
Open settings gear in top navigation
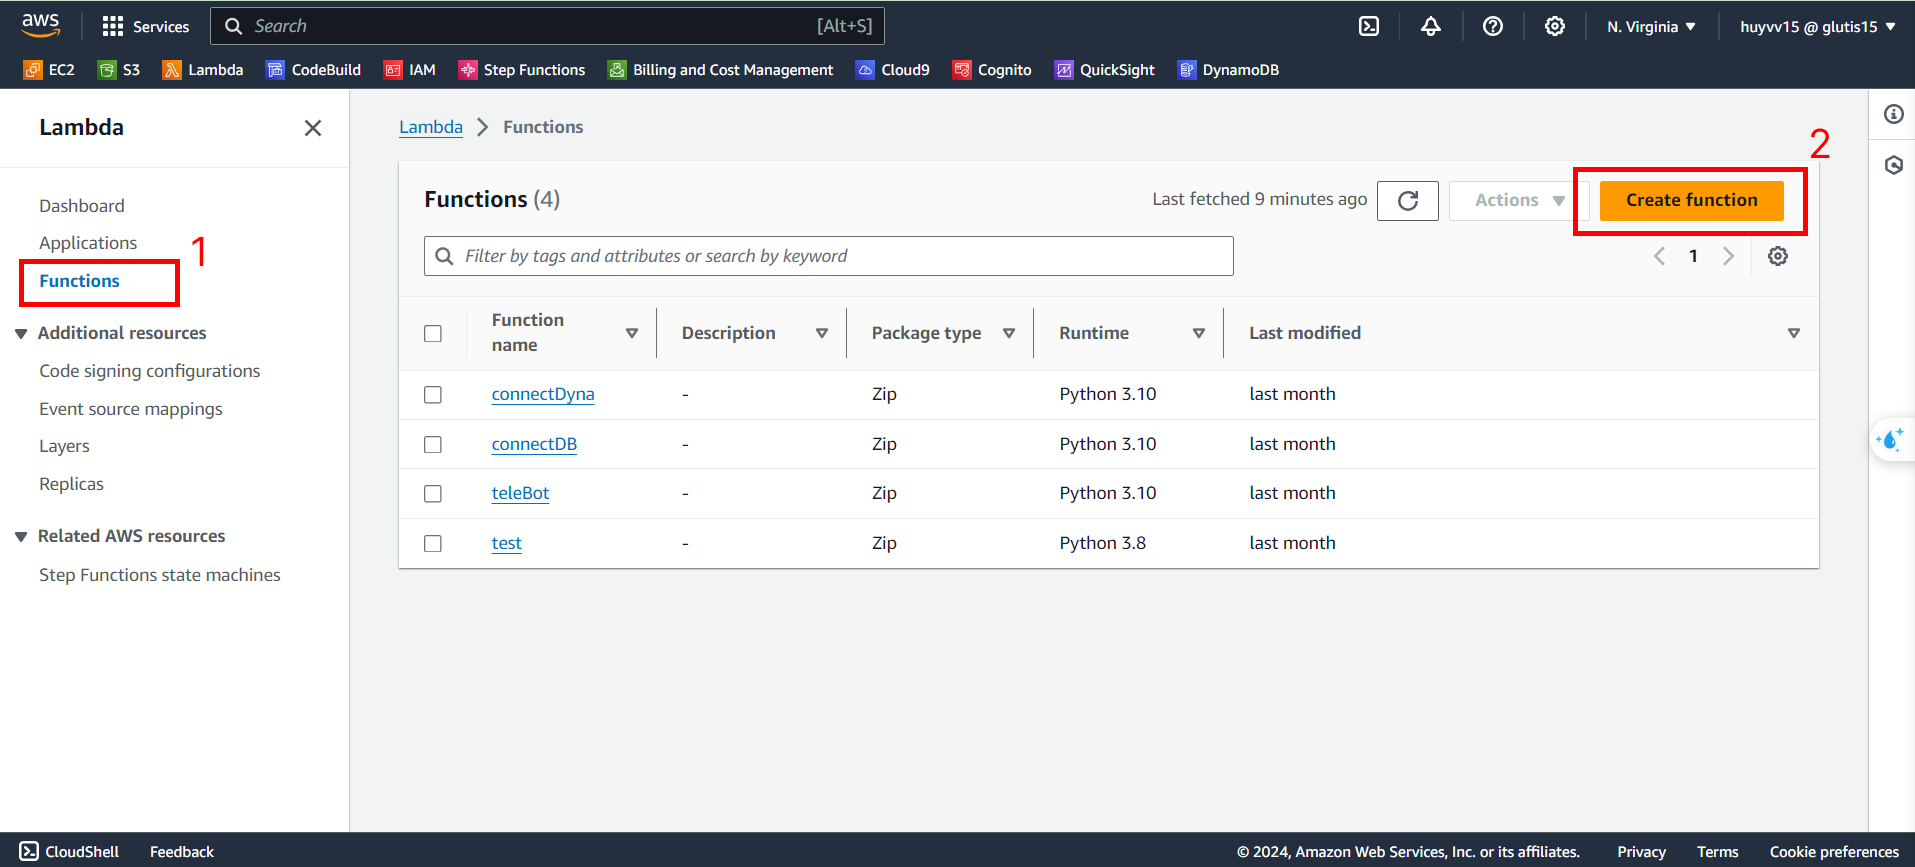[x=1555, y=26]
